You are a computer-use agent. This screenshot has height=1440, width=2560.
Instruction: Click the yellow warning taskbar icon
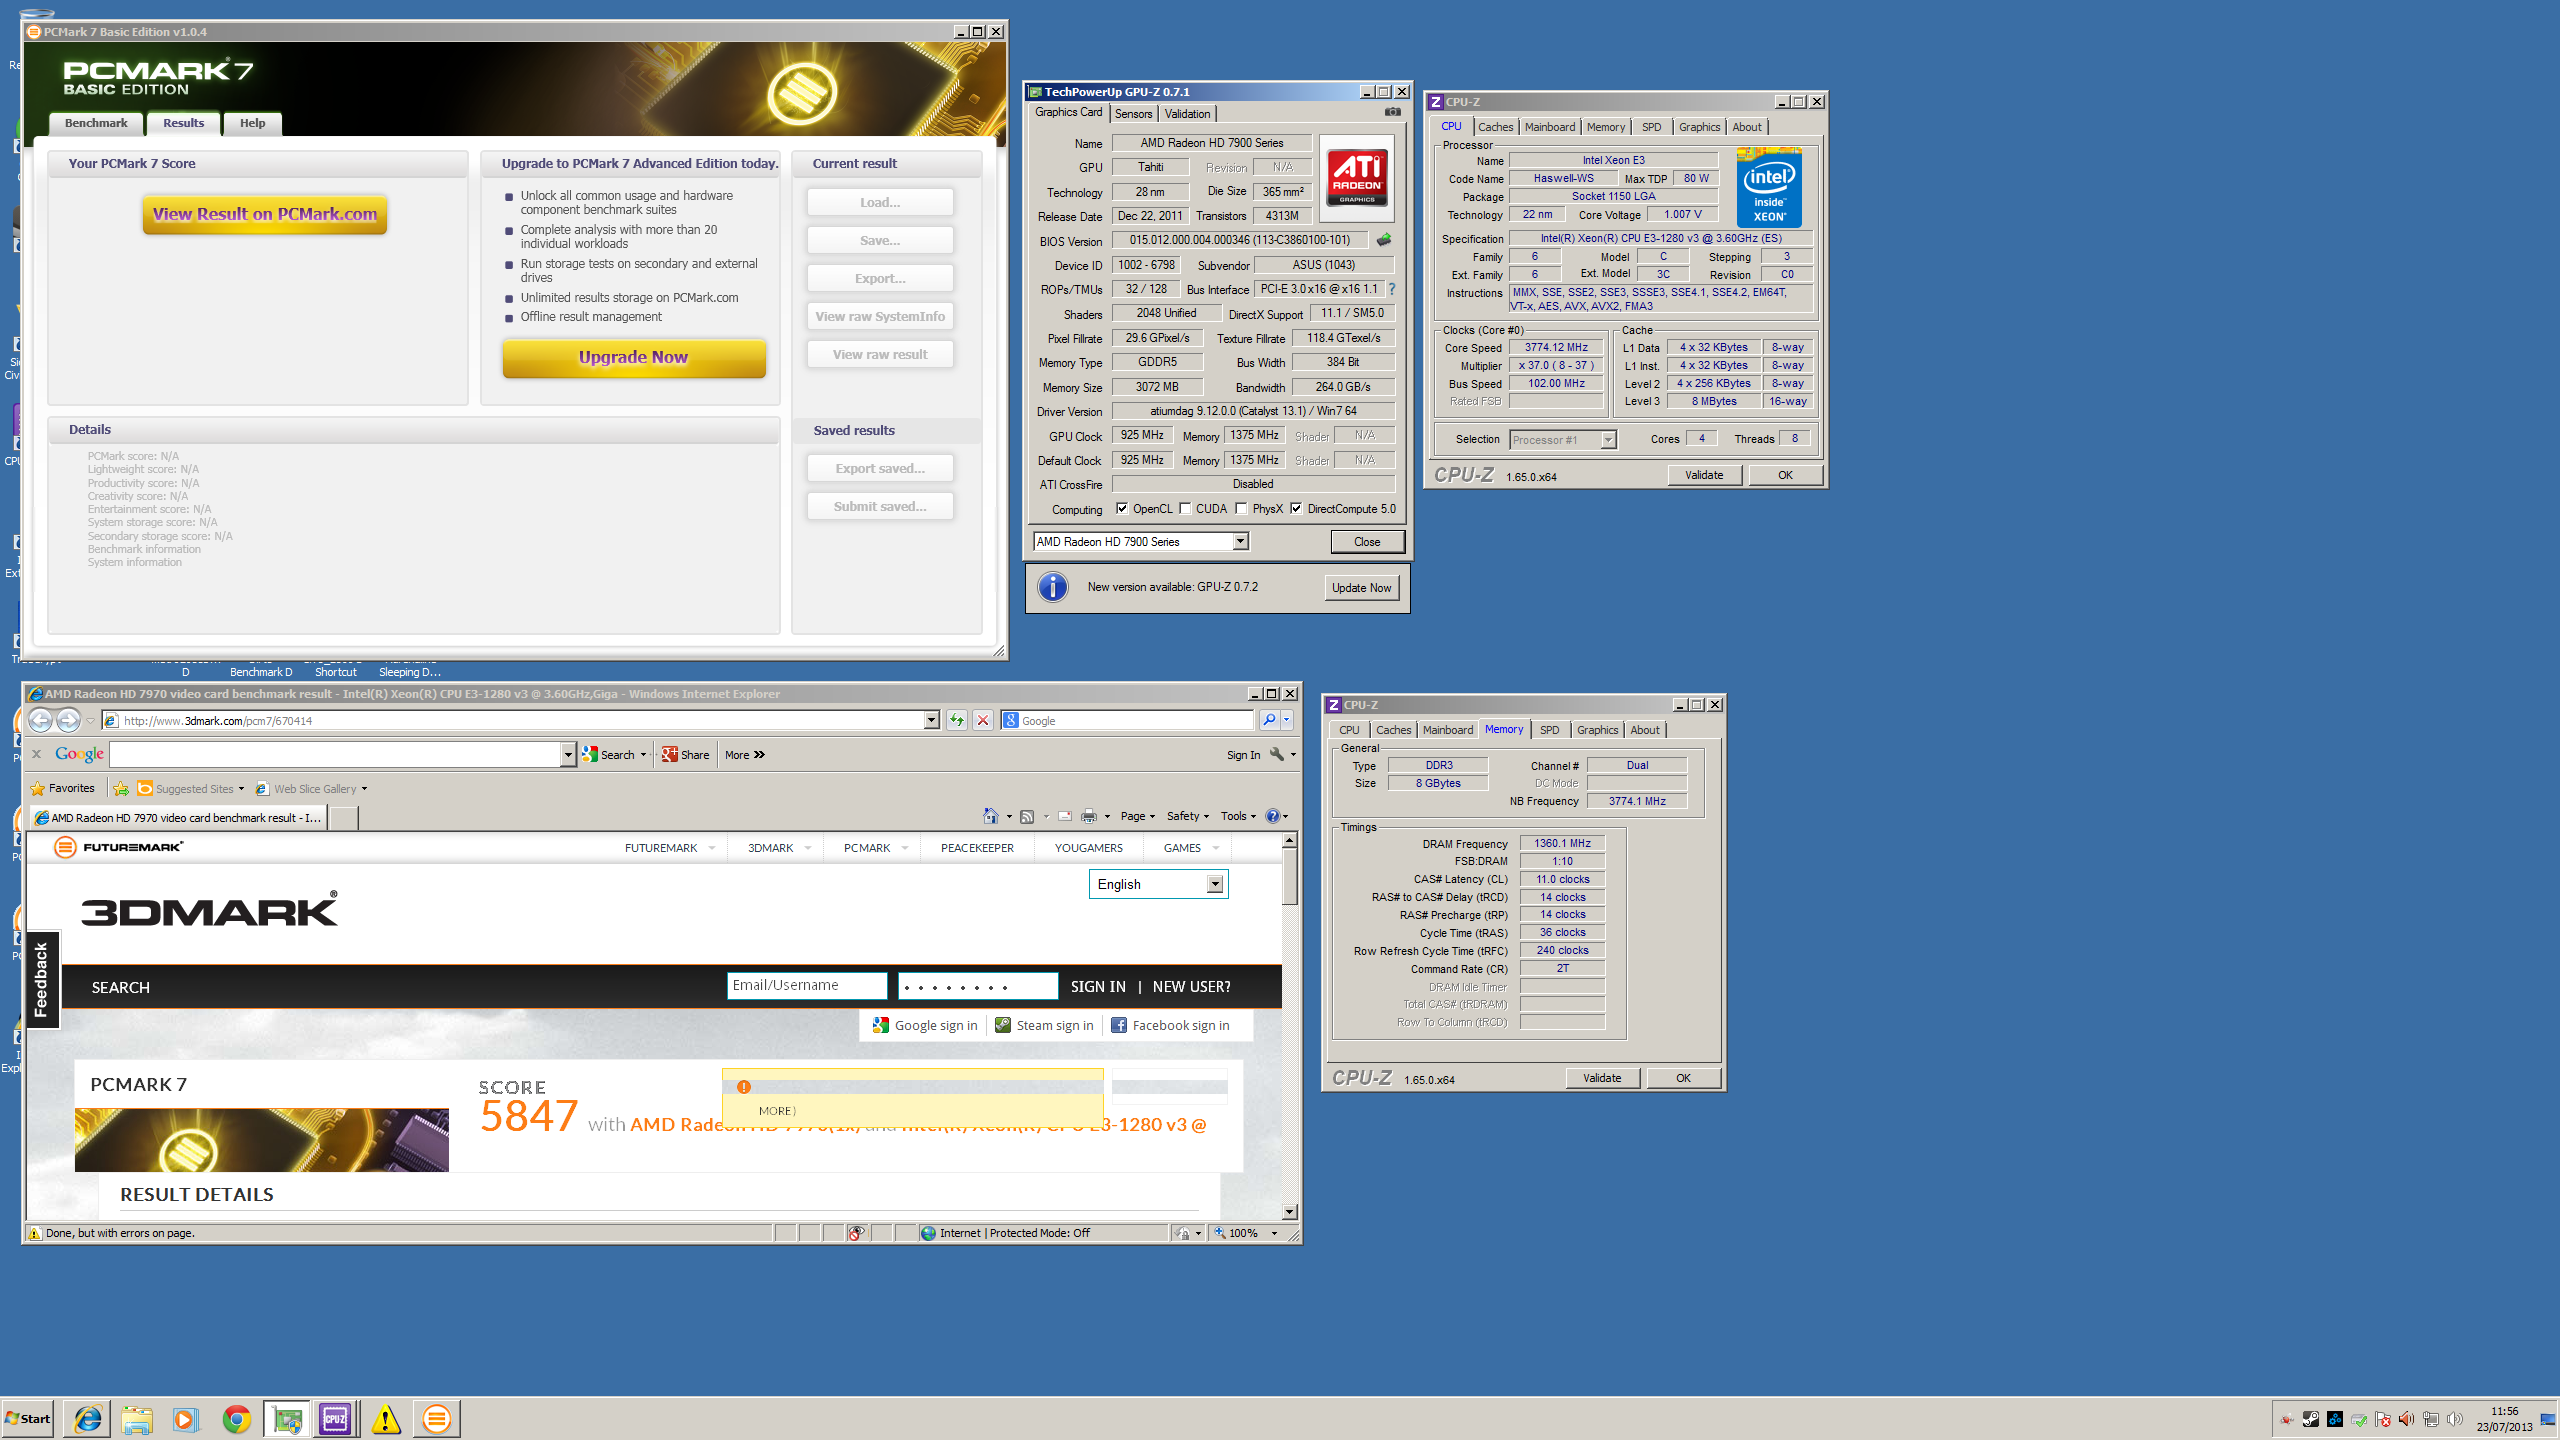tap(386, 1419)
